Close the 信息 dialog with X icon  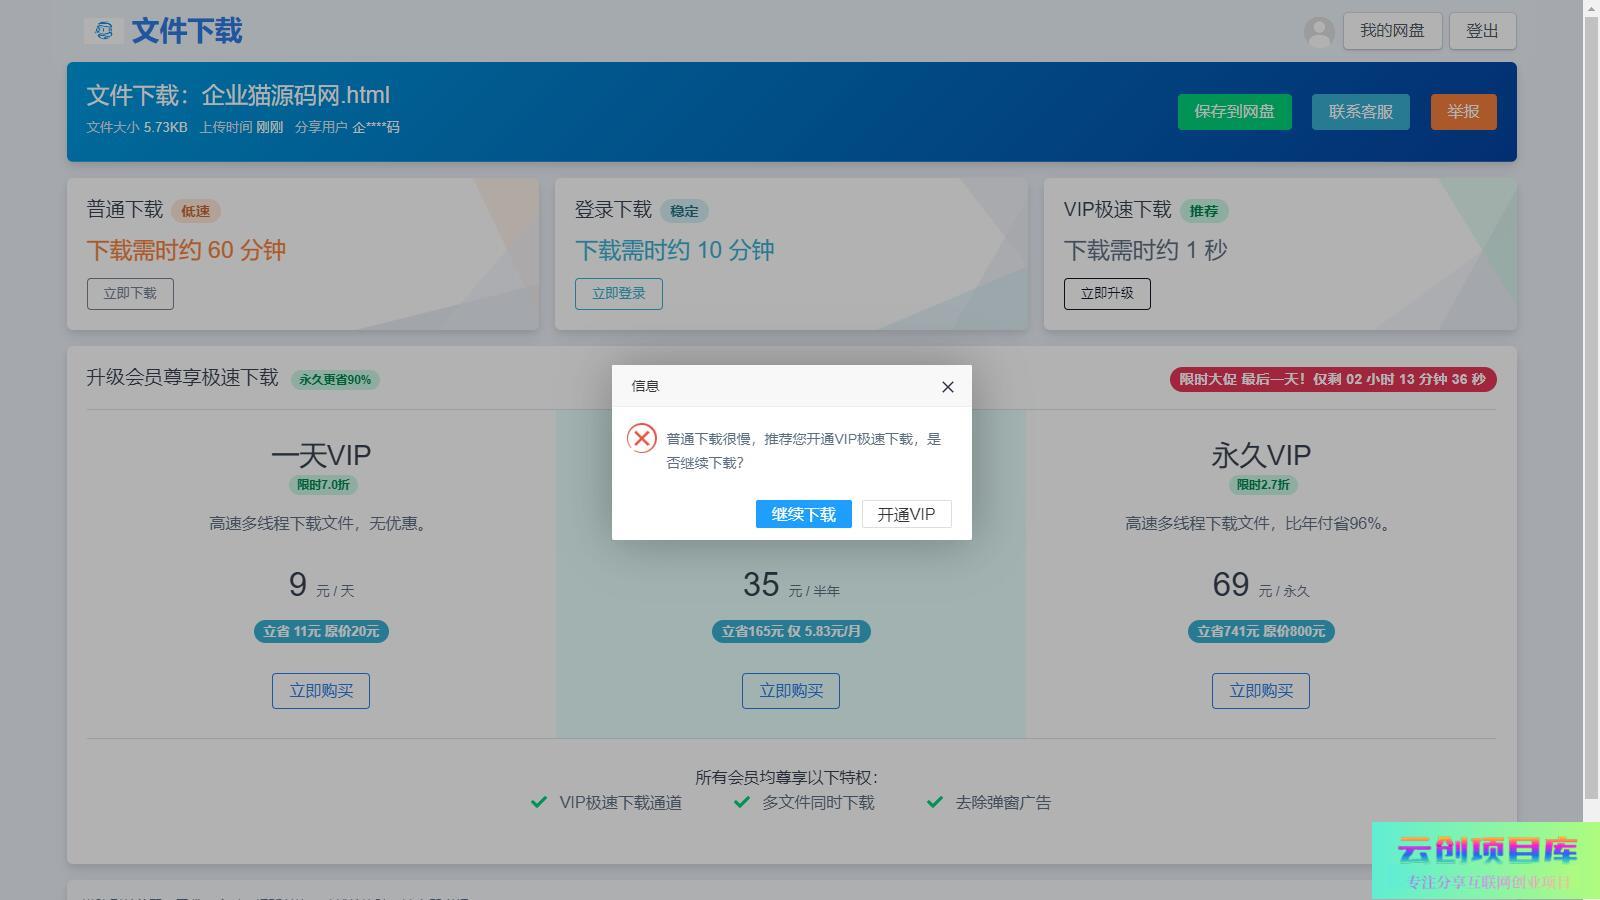[x=947, y=387]
